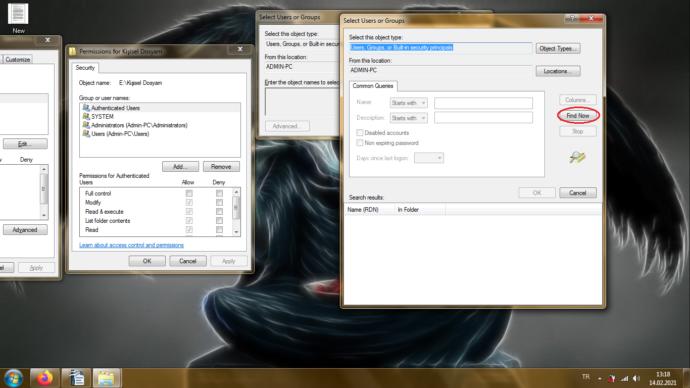Sort results by Name (RDN) column
This screenshot has width=690, height=388.
click(369, 210)
